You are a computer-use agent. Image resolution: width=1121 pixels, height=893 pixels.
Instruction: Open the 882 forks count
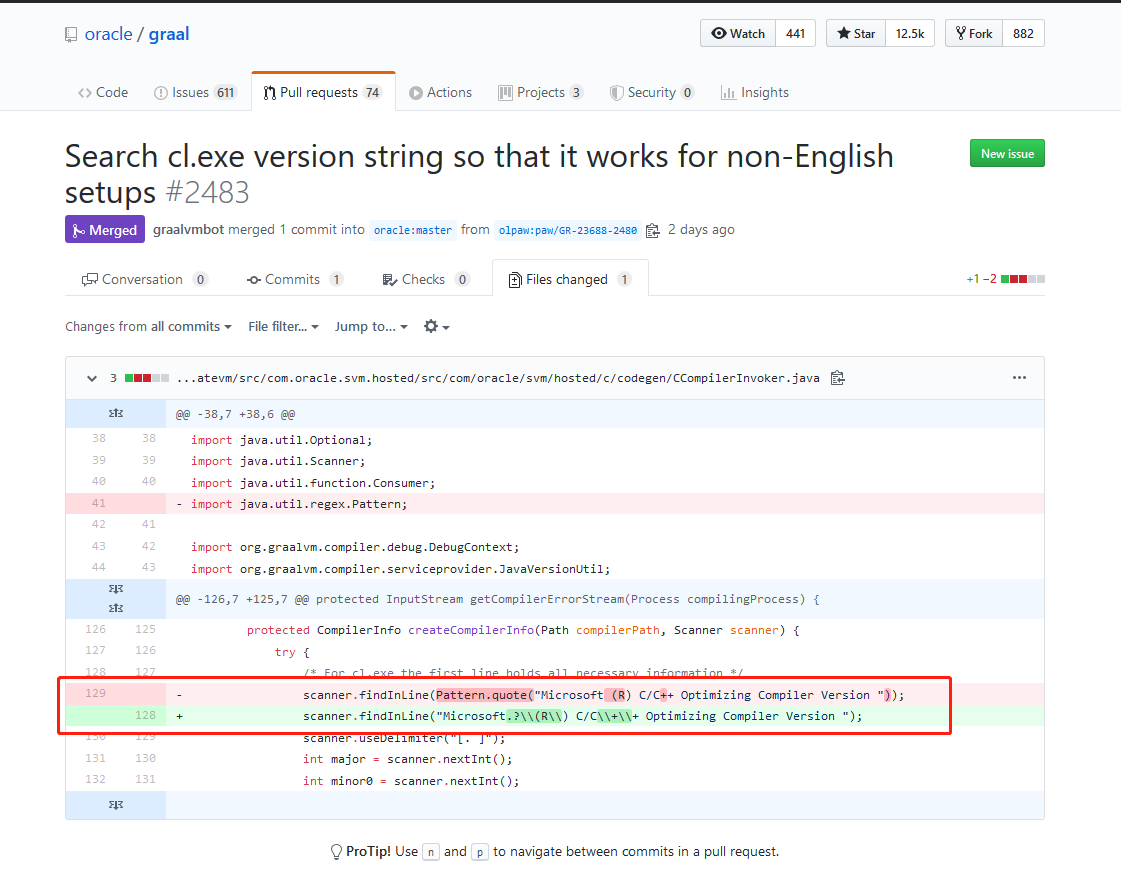coord(1023,34)
